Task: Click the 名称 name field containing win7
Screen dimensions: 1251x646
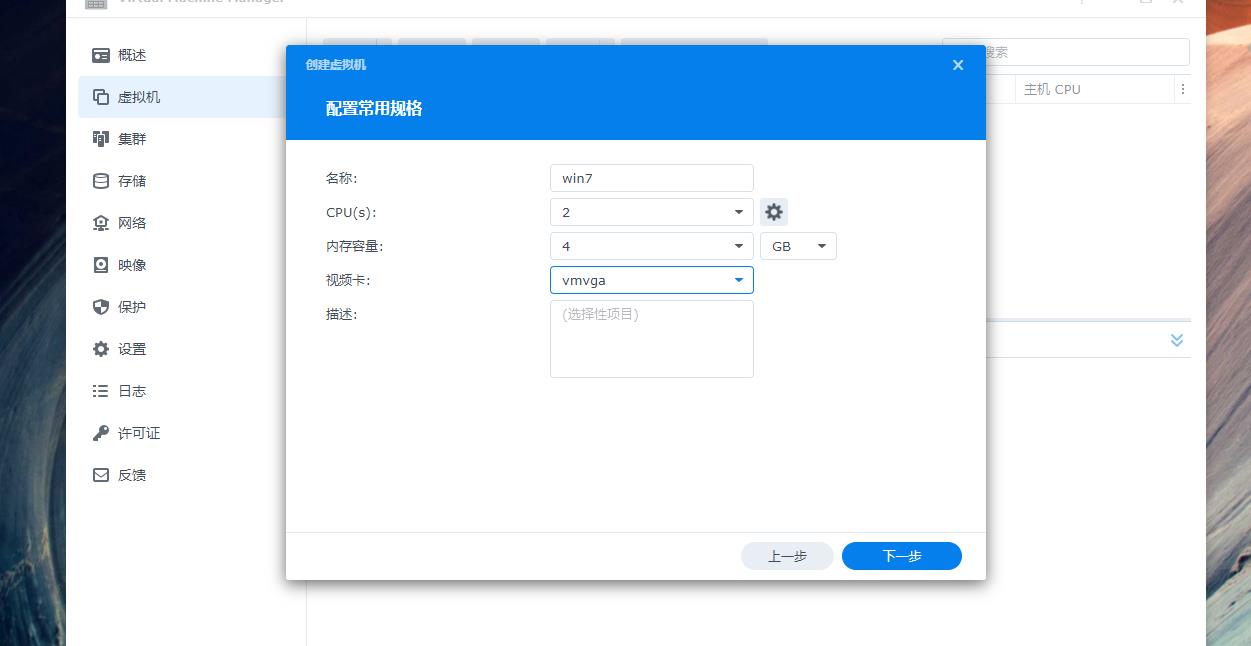Action: tap(651, 178)
